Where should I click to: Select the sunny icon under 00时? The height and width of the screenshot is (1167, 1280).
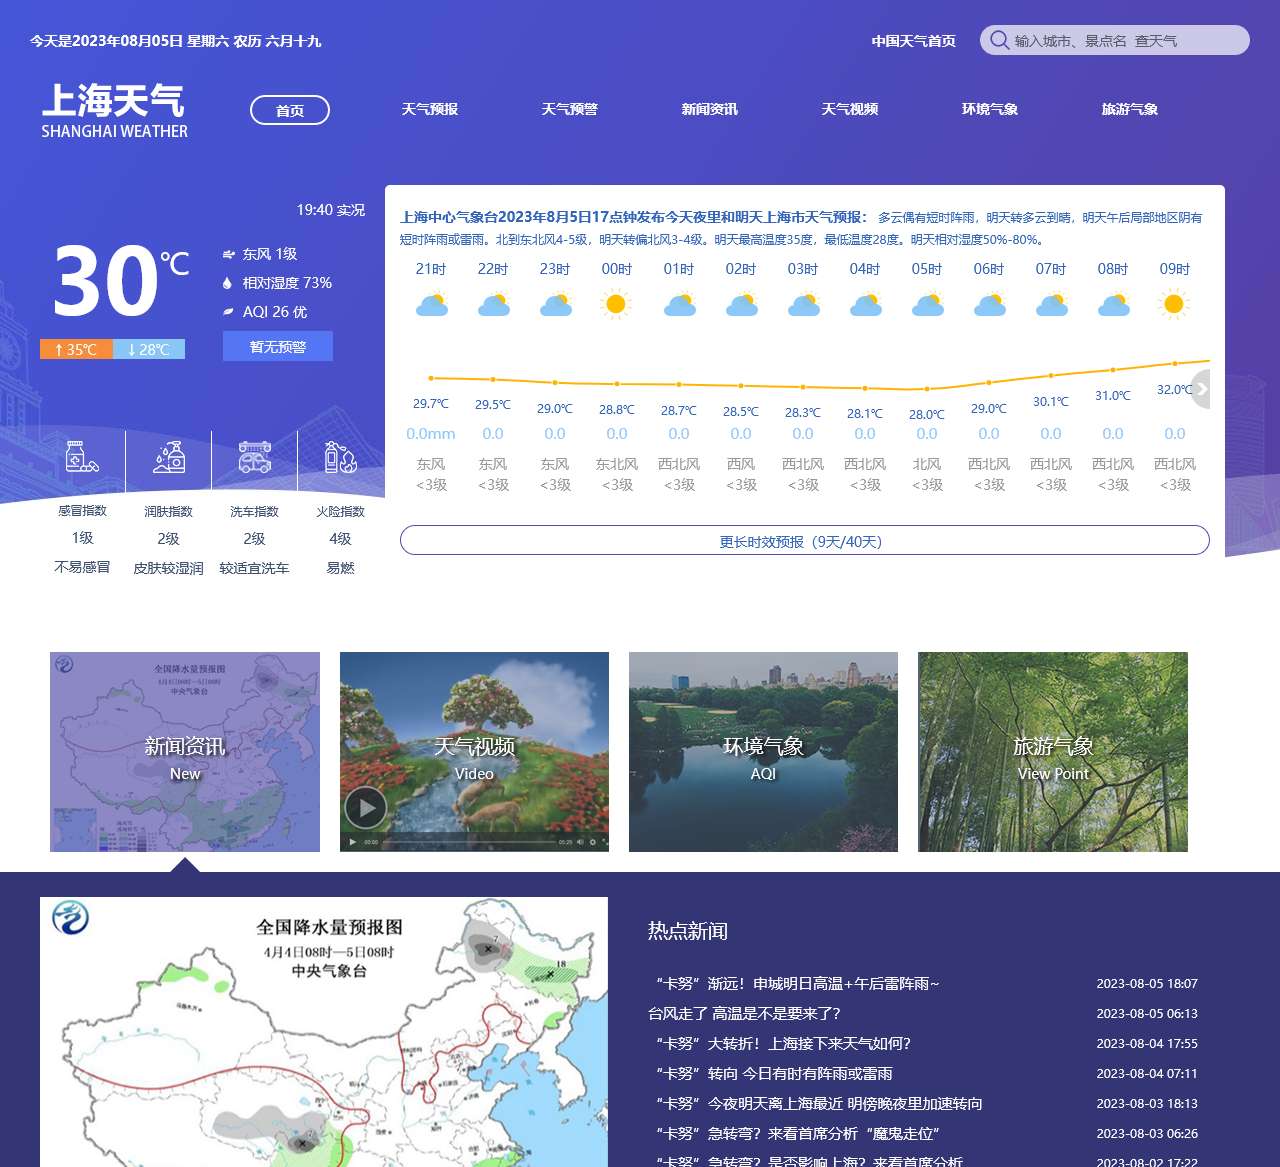click(617, 302)
